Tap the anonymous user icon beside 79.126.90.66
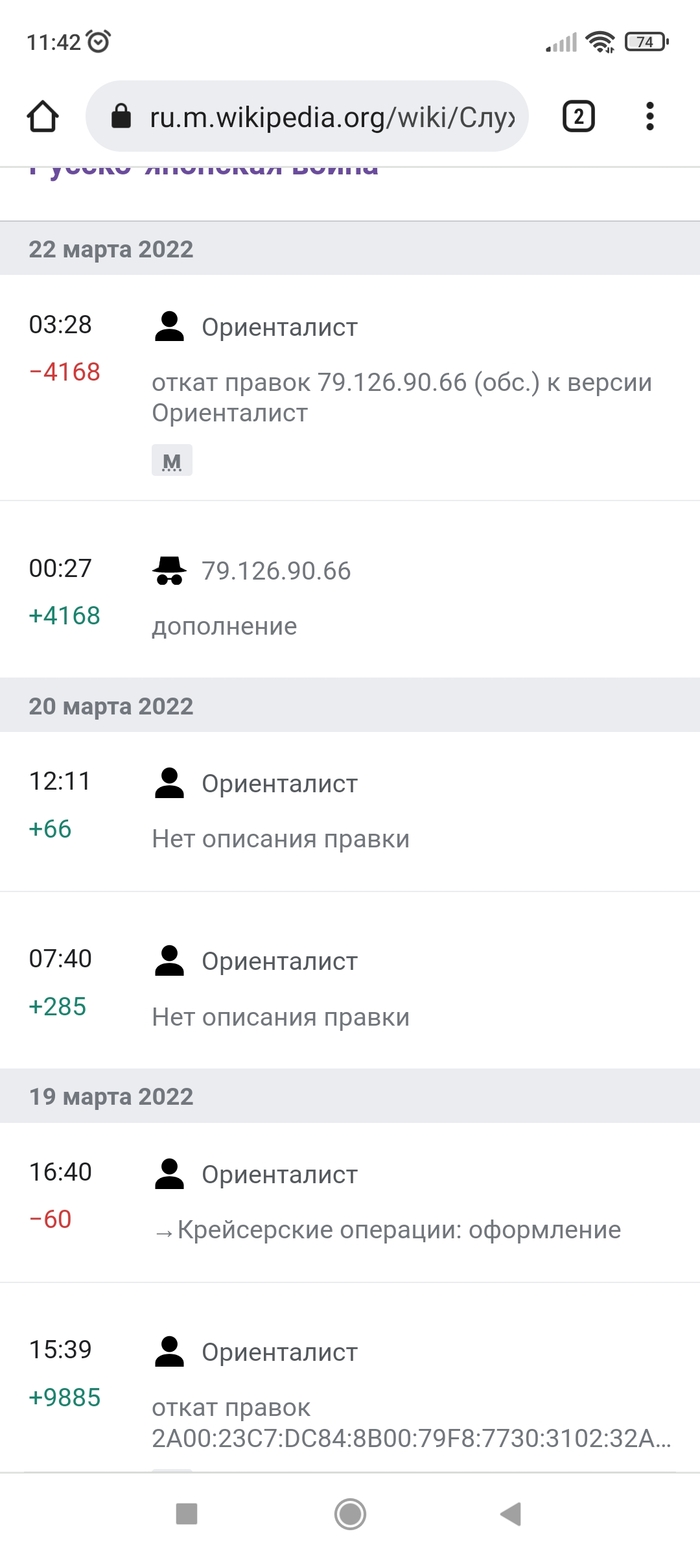The height and width of the screenshot is (1556, 700). [x=170, y=571]
